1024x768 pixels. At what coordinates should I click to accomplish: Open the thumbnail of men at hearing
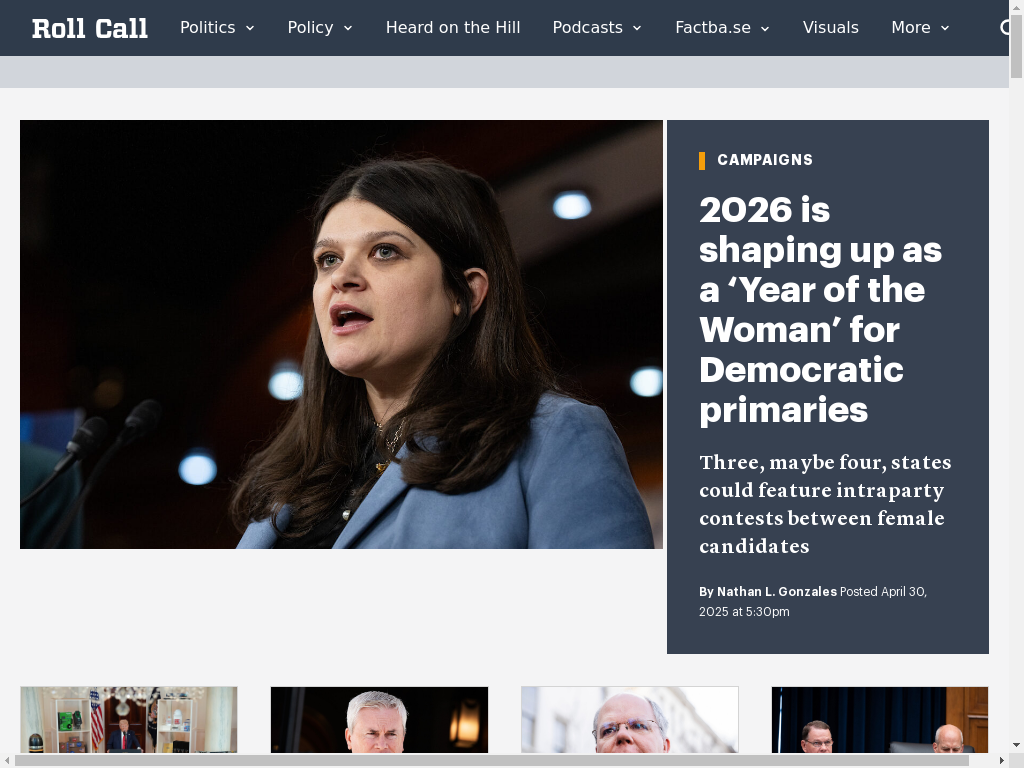(880, 720)
